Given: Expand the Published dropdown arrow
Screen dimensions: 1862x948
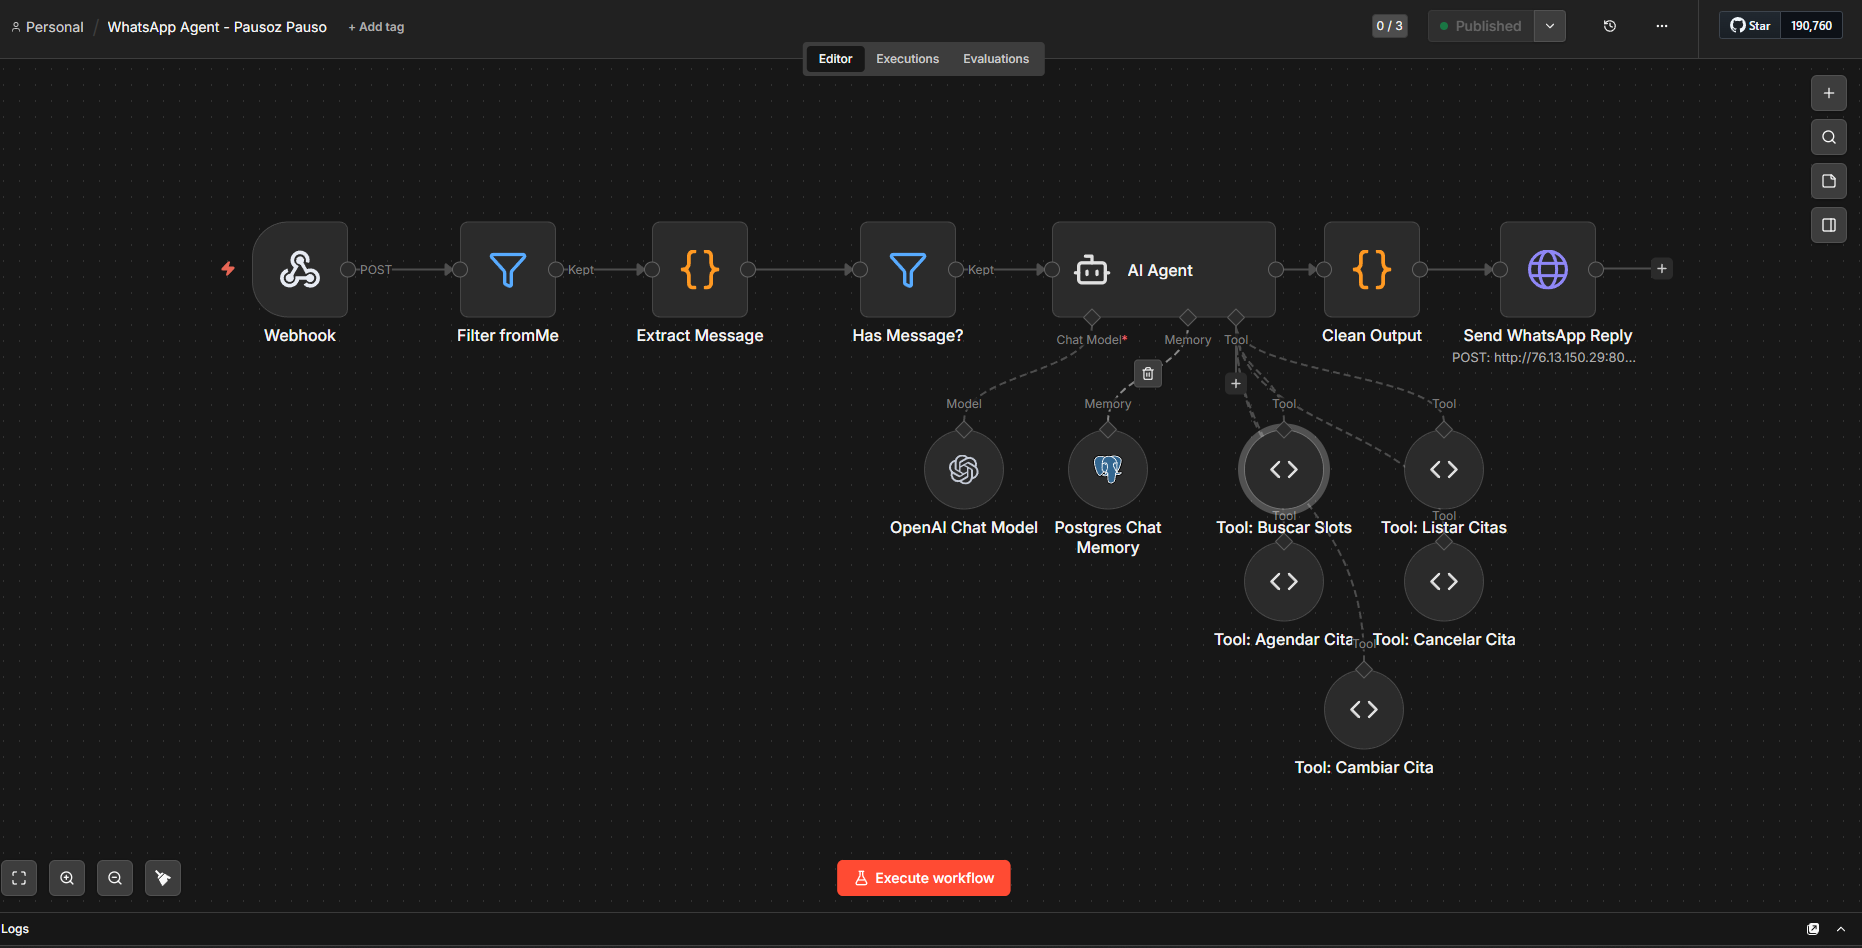Looking at the screenshot, I should coord(1550,26).
